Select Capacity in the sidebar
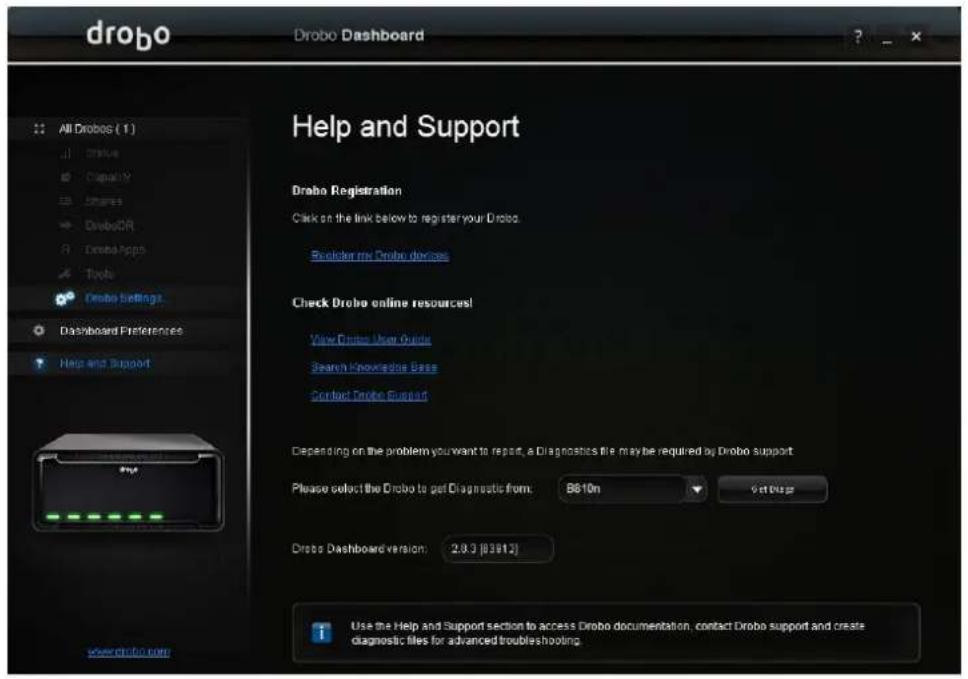The image size is (968, 679). pyautogui.click(x=108, y=177)
